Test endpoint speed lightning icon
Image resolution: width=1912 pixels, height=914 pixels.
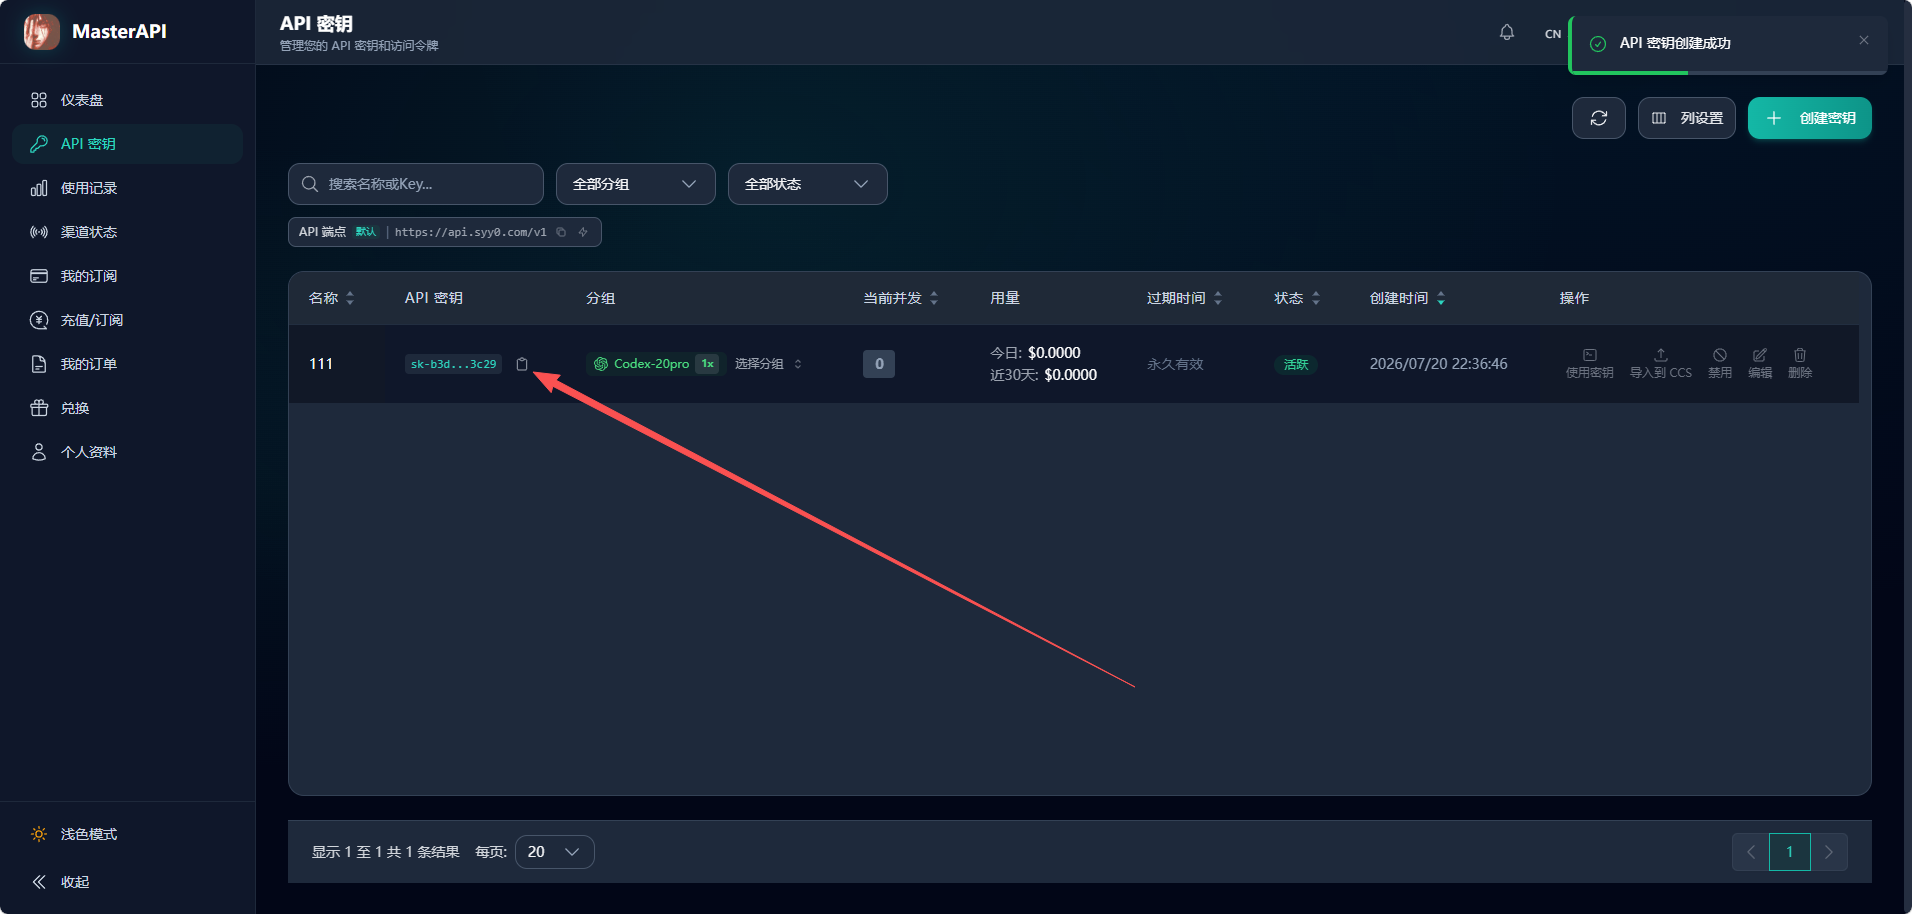pos(583,232)
